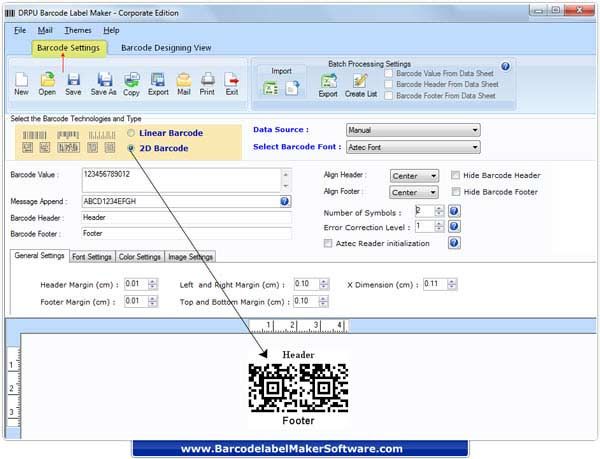Switch to Barcode Designing View
Viewport: 600px width, 459px height.
click(x=165, y=47)
